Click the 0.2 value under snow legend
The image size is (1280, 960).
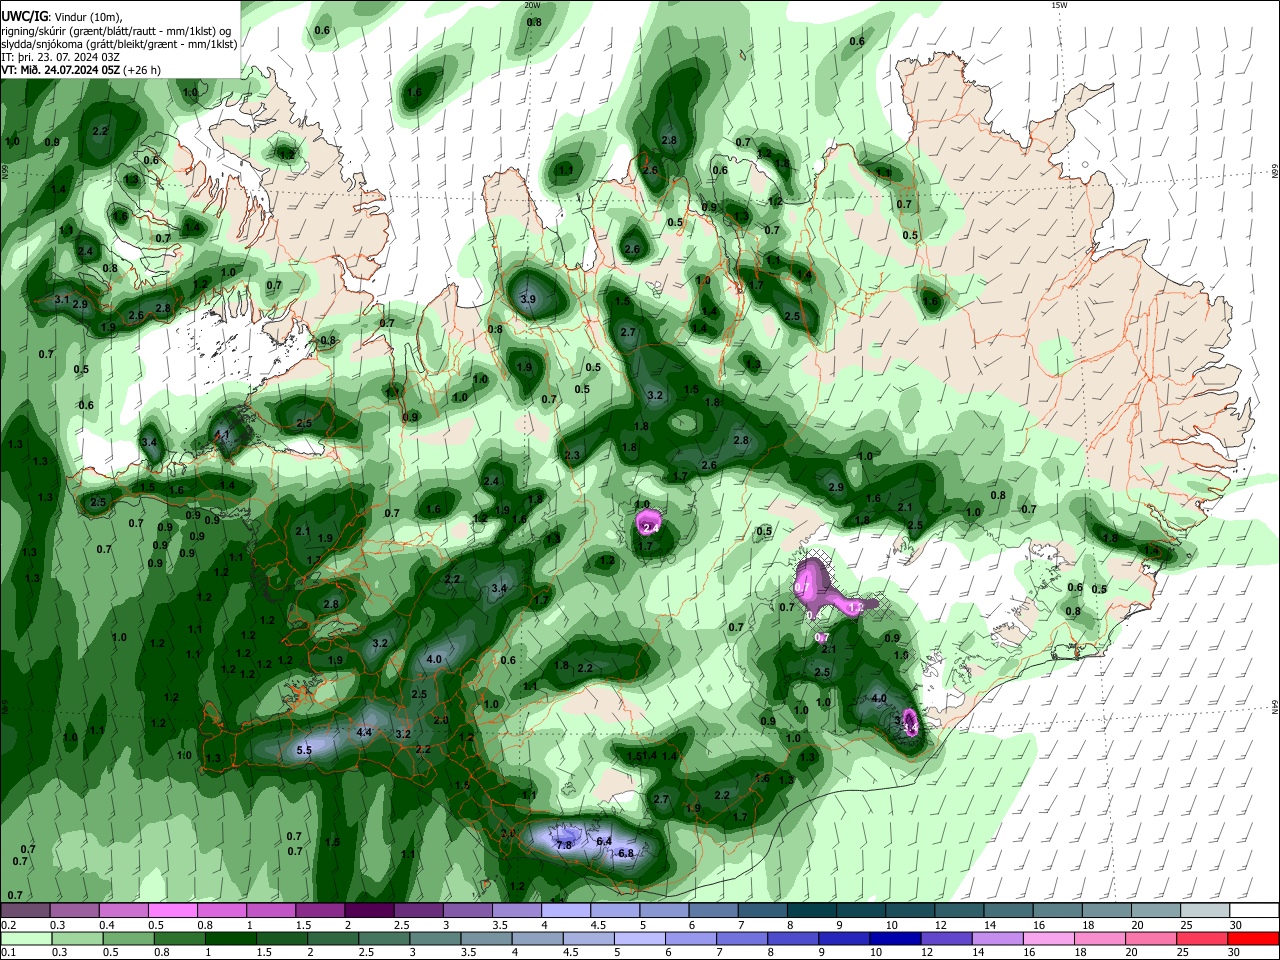[8, 925]
